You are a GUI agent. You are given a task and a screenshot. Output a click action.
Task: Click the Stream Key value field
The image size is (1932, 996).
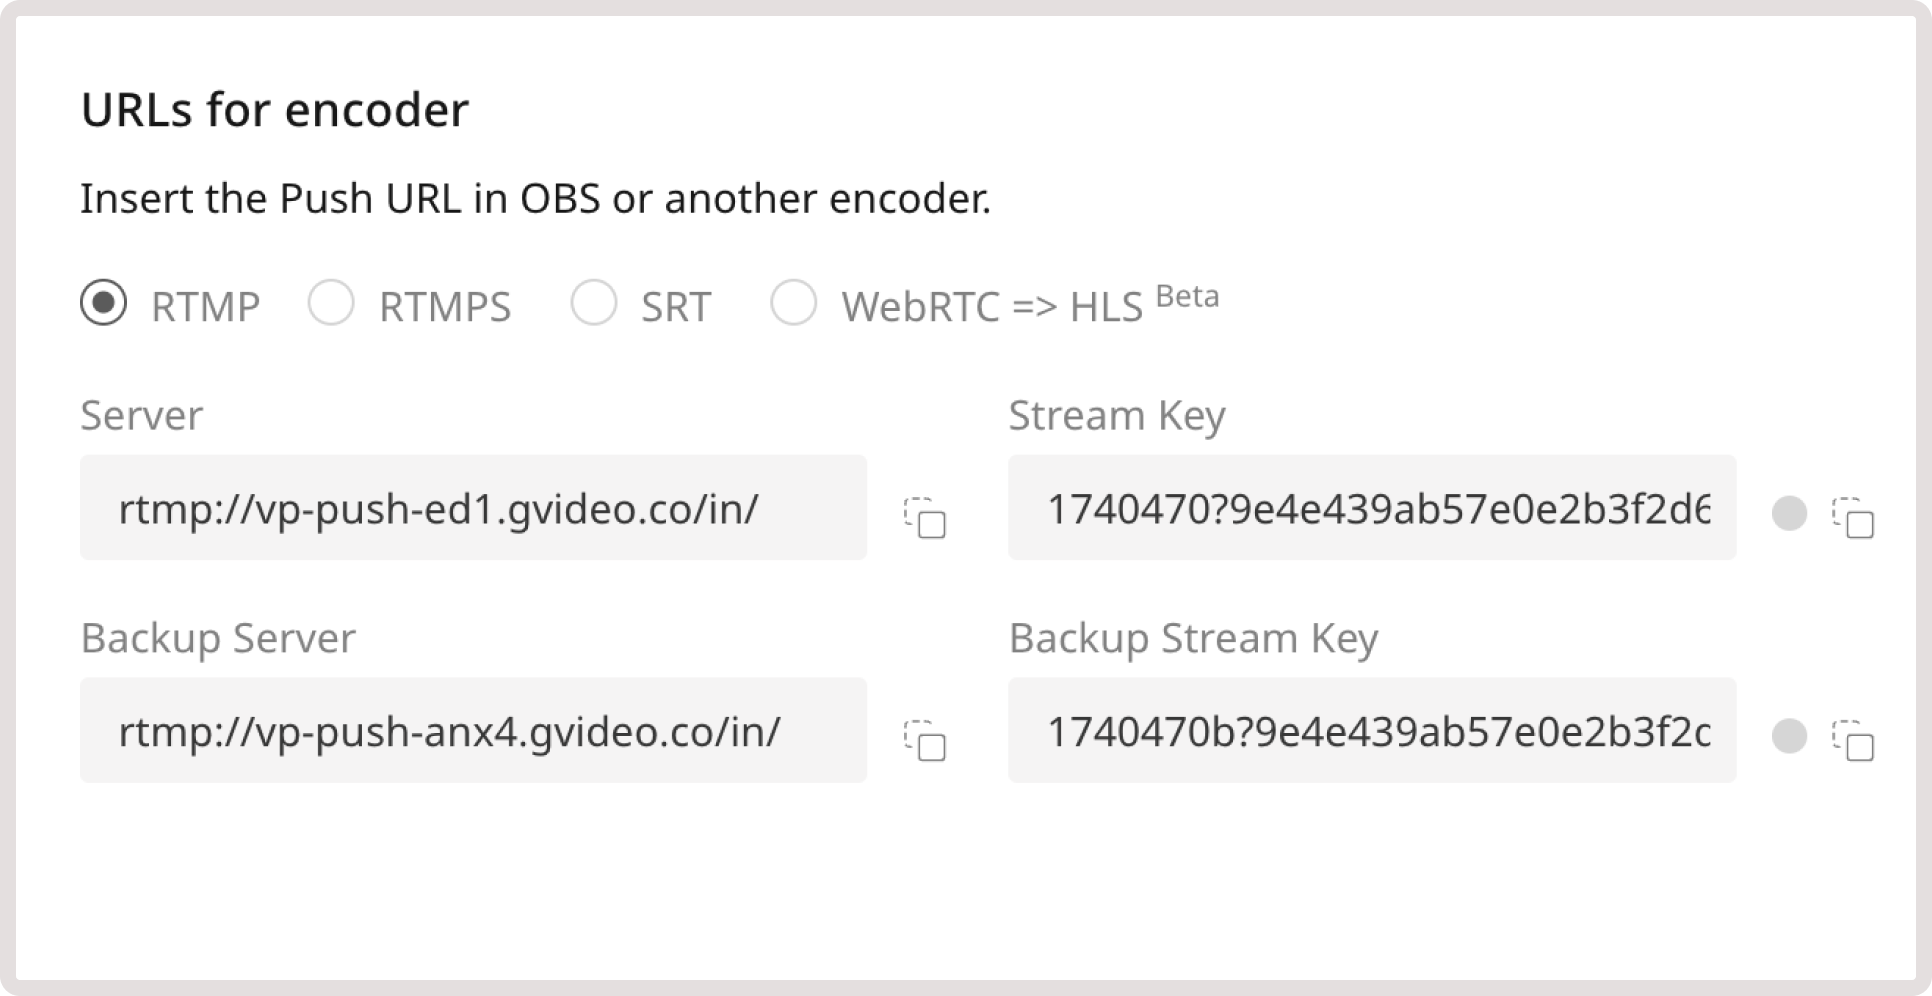(1372, 508)
